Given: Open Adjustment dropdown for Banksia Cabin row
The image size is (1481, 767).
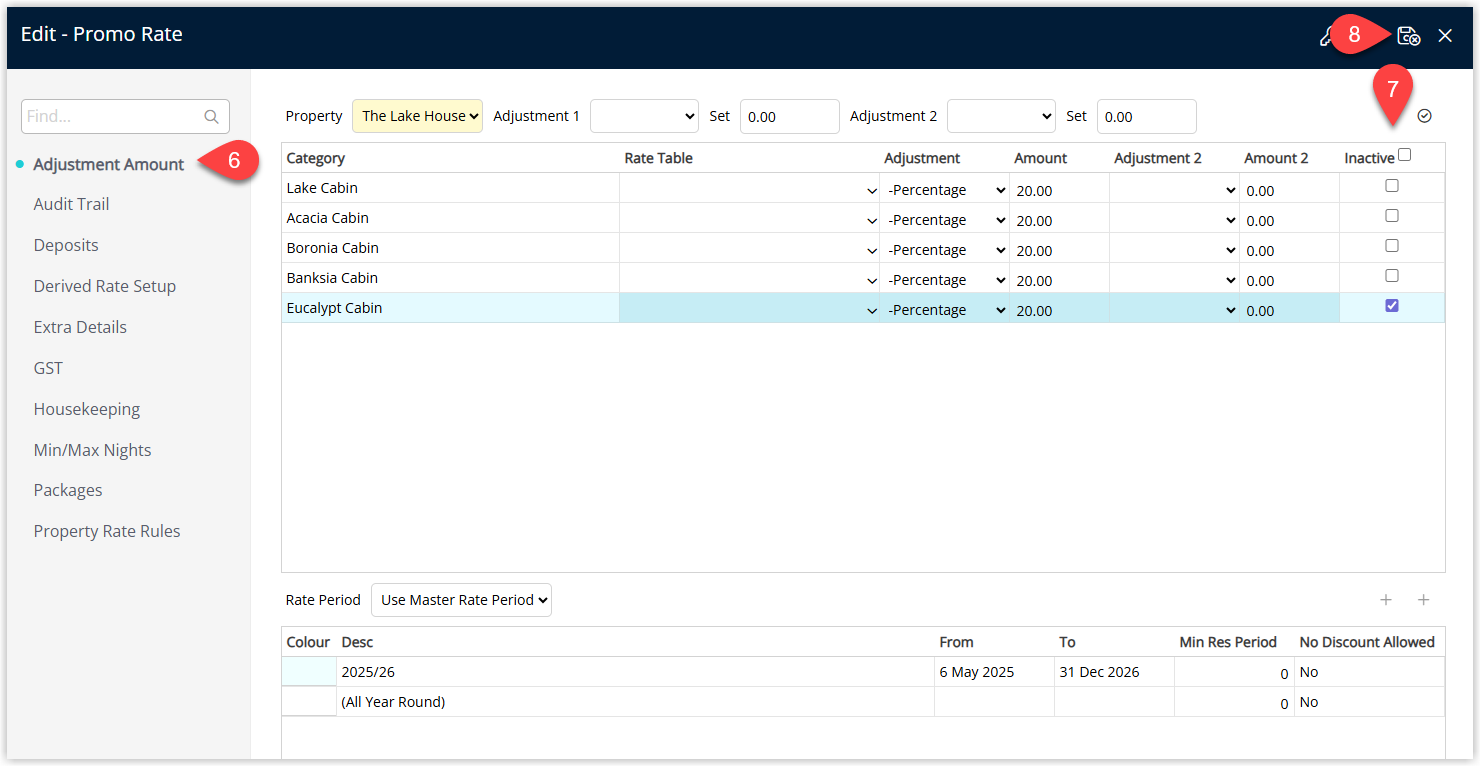Looking at the screenshot, I should click(x=946, y=280).
